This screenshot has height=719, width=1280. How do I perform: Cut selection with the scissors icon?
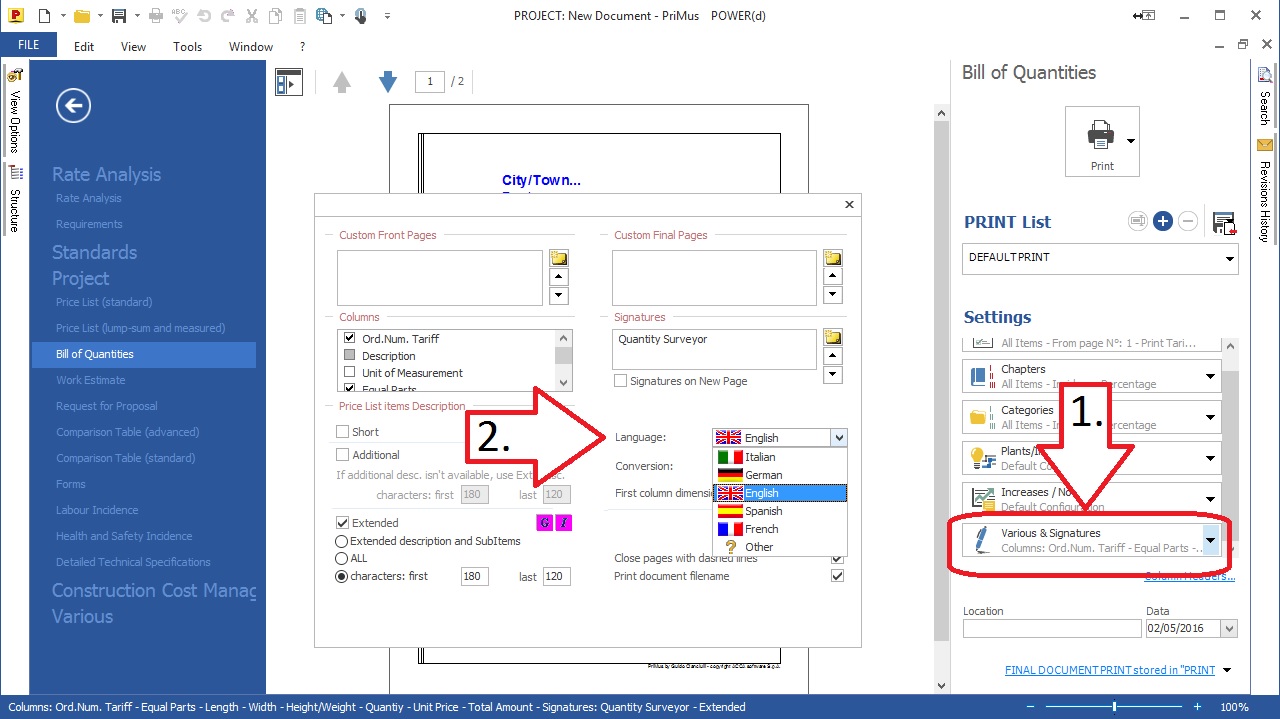click(251, 16)
